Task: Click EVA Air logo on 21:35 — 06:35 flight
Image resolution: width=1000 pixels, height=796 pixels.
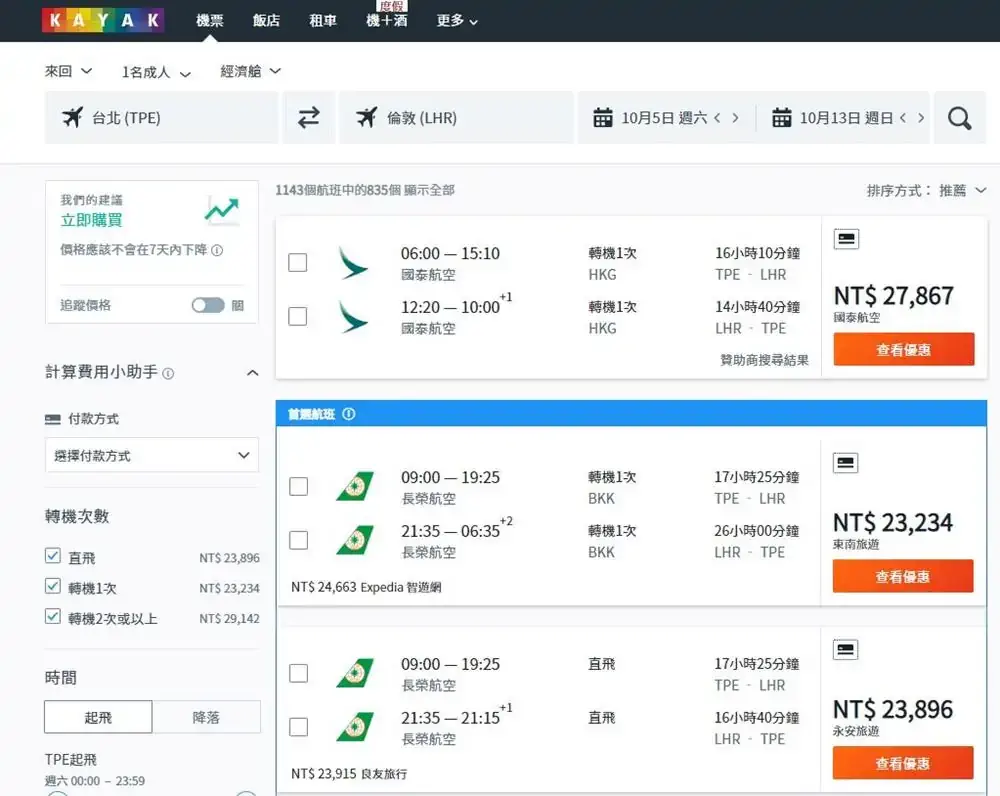Action: click(355, 540)
